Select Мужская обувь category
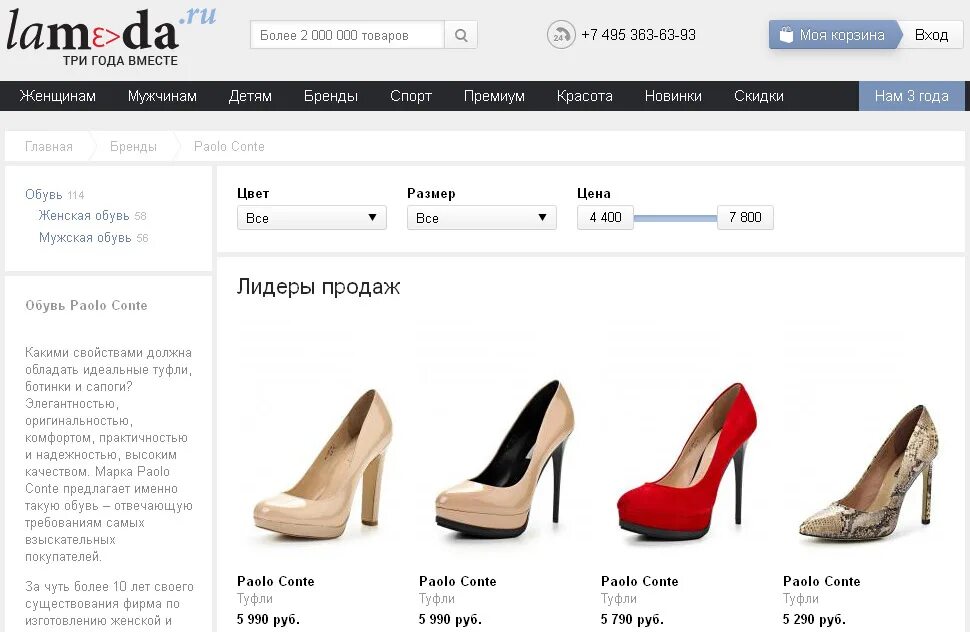 coord(93,237)
